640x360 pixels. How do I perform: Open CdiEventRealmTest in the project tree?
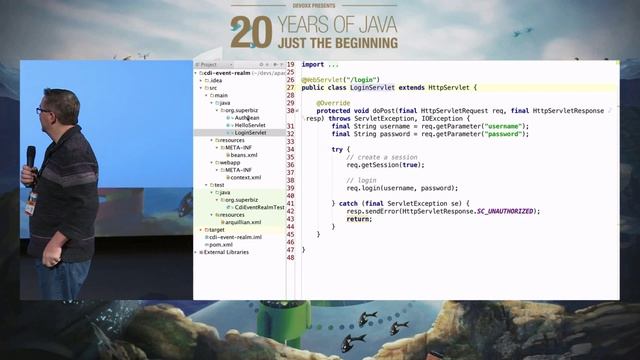pyautogui.click(x=259, y=207)
